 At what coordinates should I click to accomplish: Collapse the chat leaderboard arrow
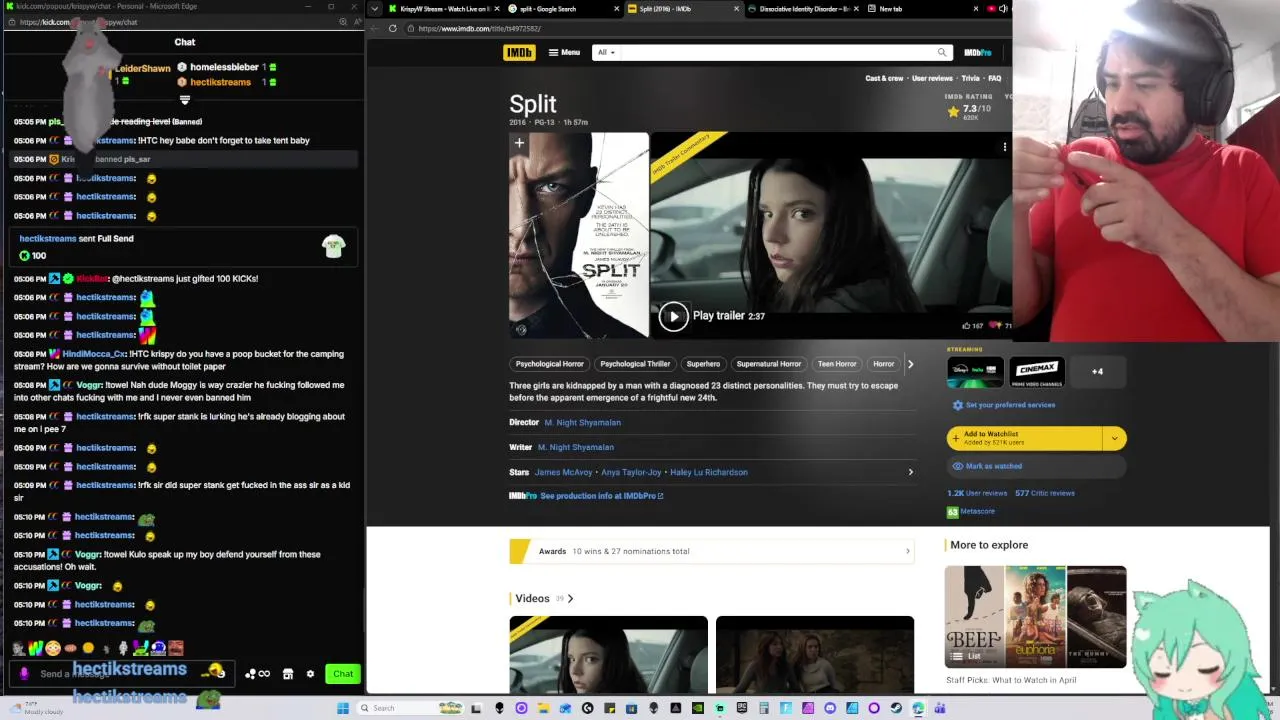click(x=184, y=100)
